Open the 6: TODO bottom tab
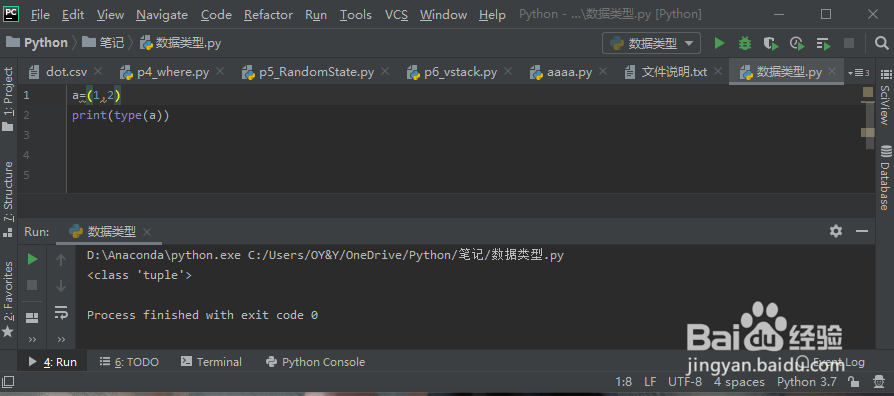Image resolution: width=894 pixels, height=396 pixels. (129, 362)
